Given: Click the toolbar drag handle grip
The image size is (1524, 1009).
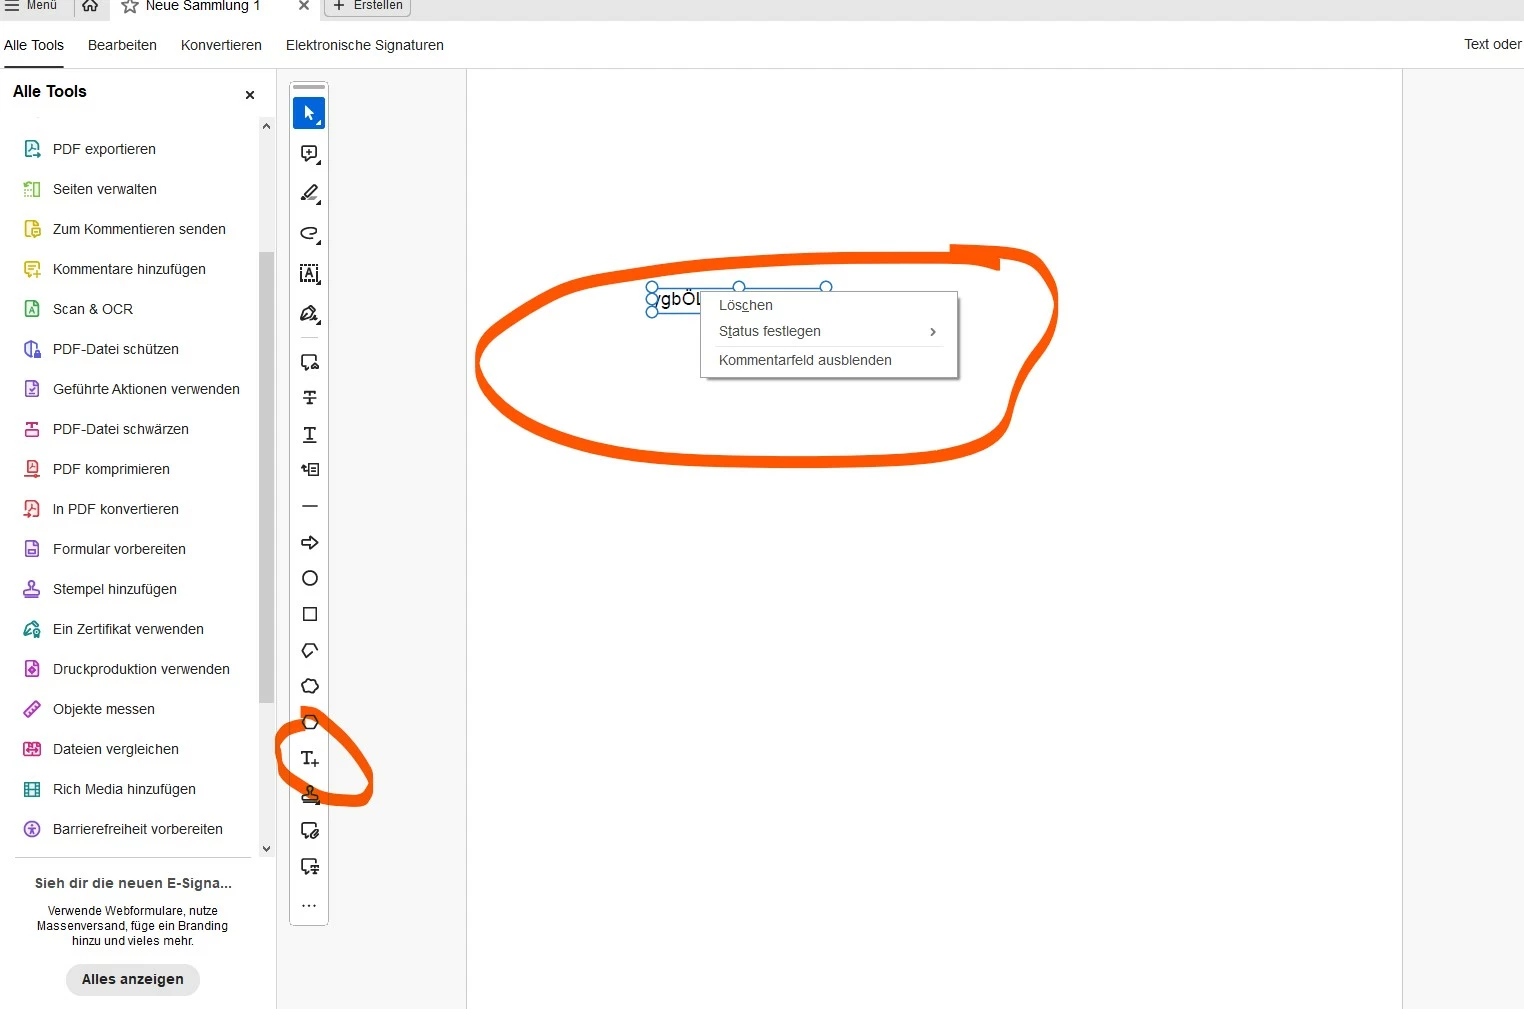Looking at the screenshot, I should (x=309, y=87).
